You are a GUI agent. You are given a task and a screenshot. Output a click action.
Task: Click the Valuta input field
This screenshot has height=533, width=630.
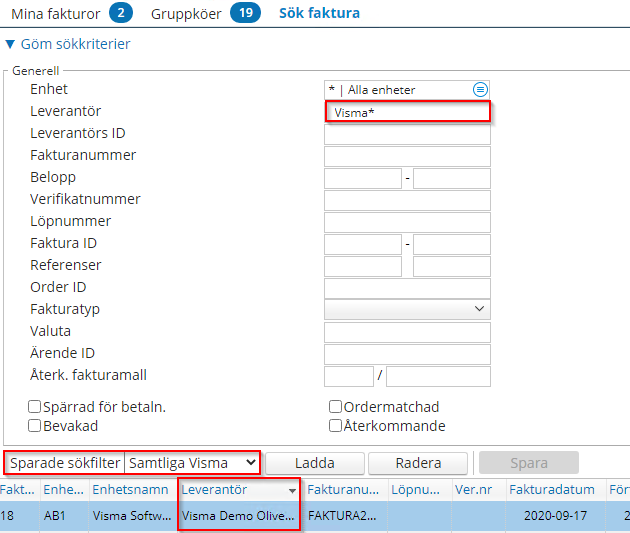point(407,332)
